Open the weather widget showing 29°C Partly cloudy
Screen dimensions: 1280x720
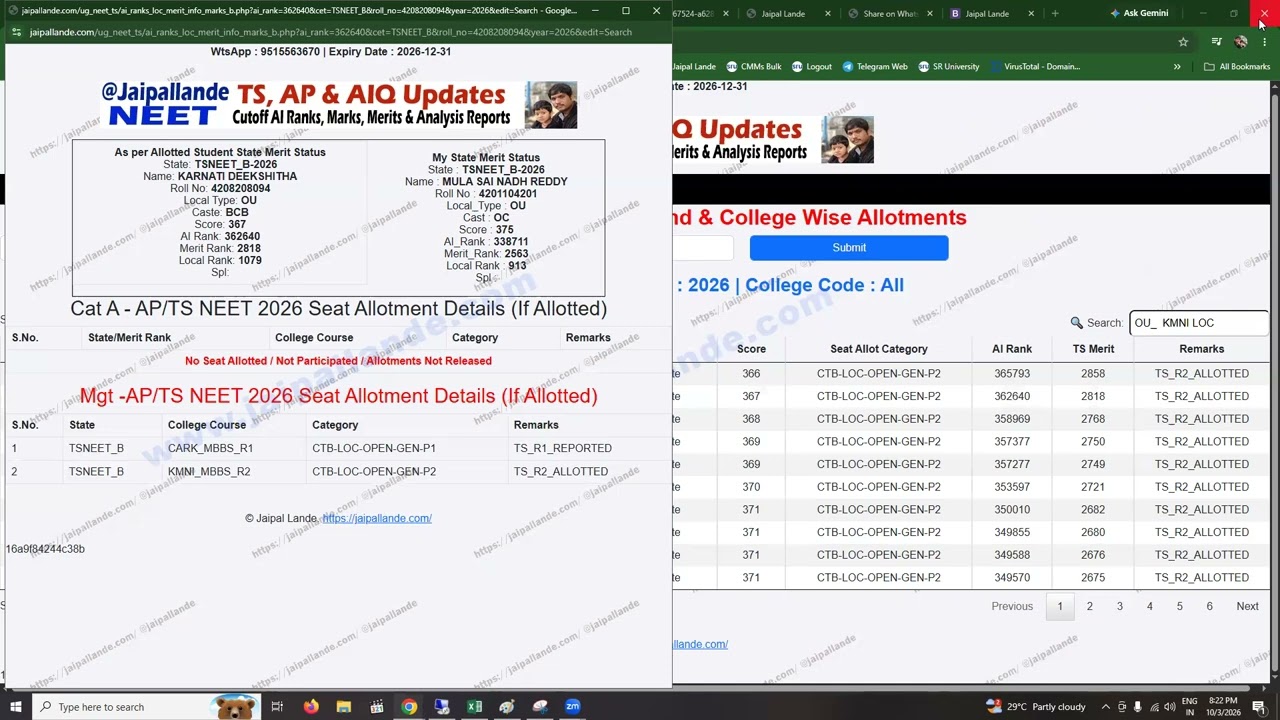(1035, 707)
